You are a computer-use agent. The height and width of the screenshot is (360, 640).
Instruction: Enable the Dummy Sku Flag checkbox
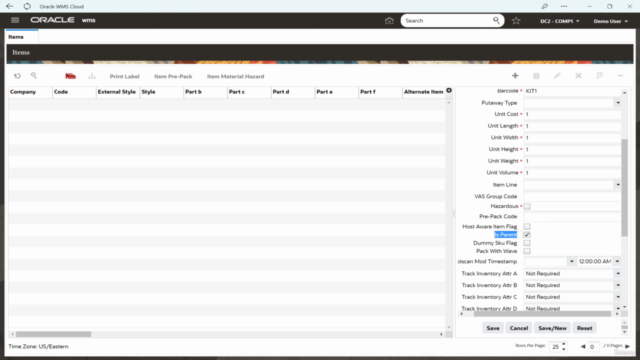pyautogui.click(x=527, y=243)
